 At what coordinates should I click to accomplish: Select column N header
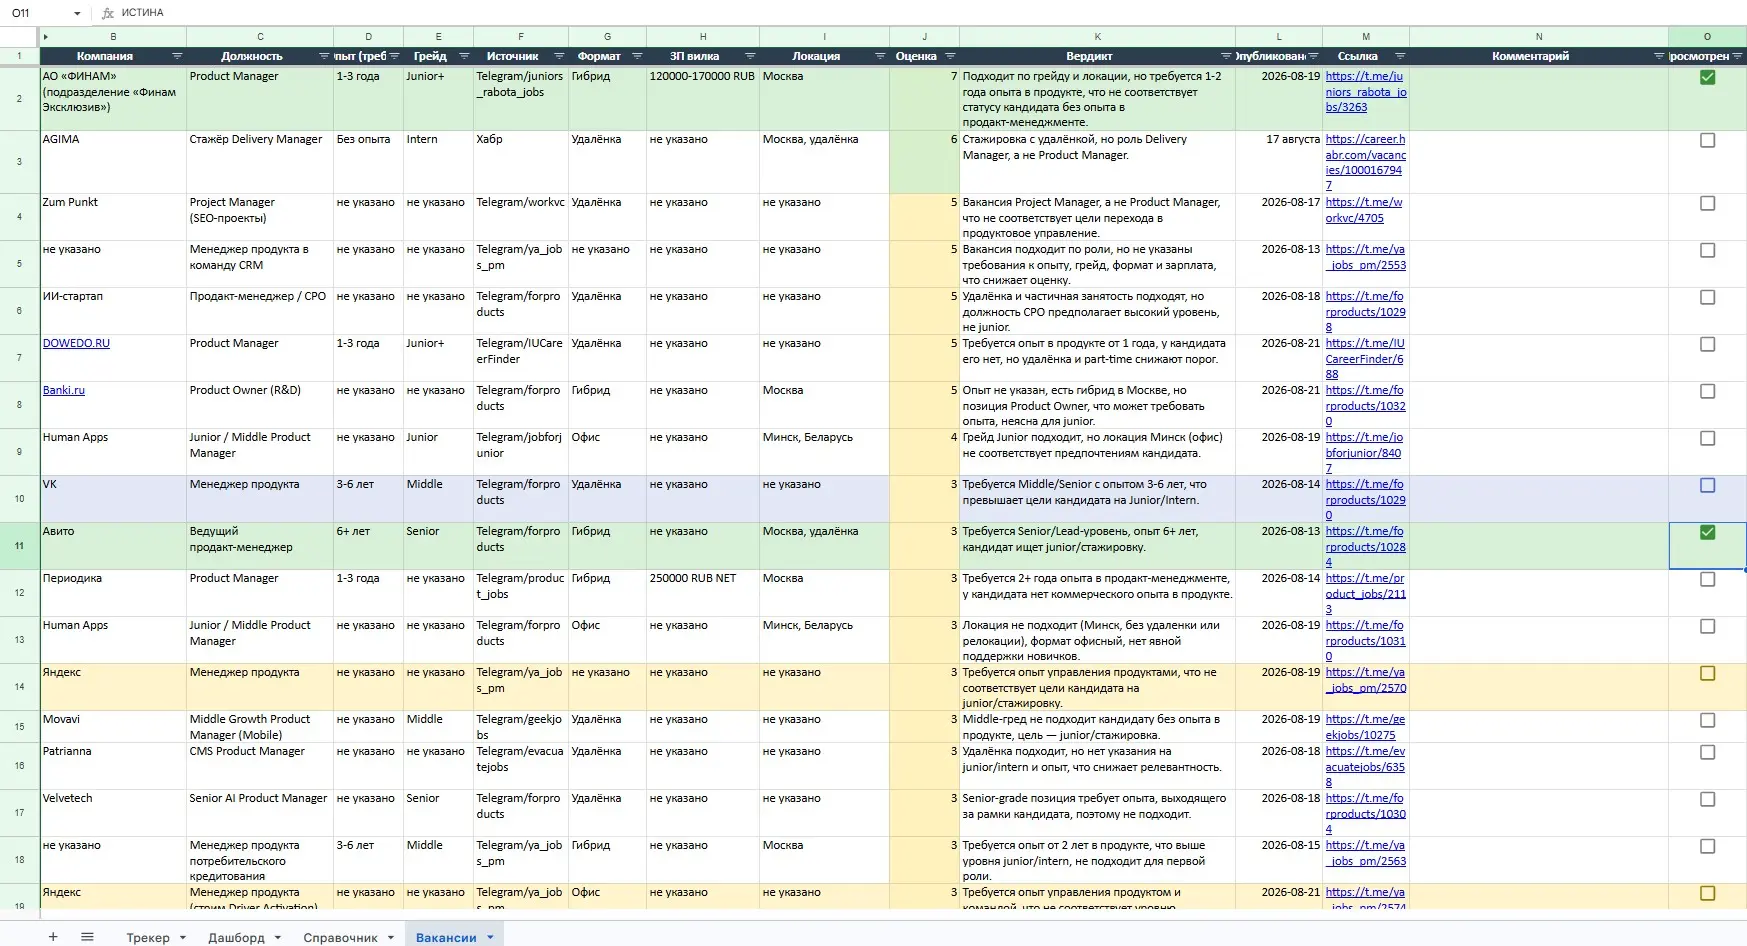[1539, 37]
